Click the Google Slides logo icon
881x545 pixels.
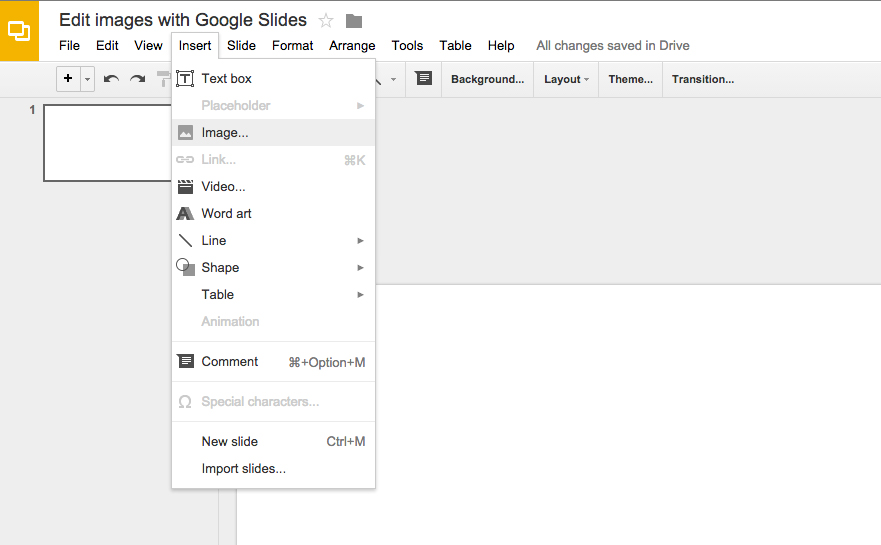click(19, 30)
